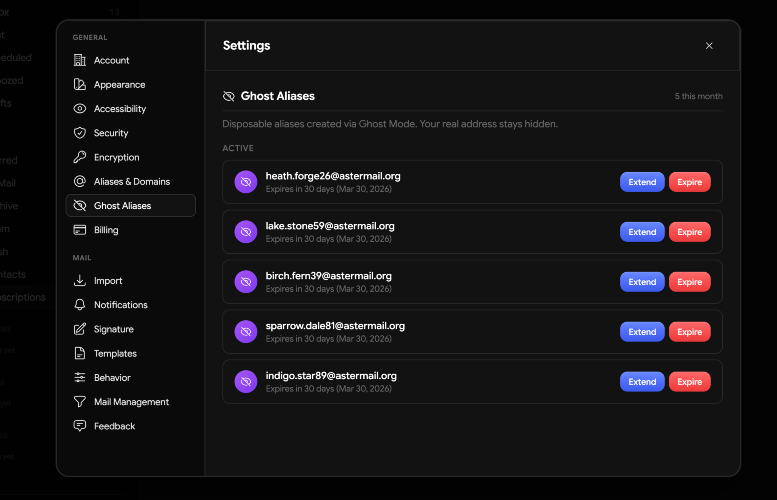Select the Notifications bell icon
Viewport: 777px width, 500px height.
pos(80,305)
